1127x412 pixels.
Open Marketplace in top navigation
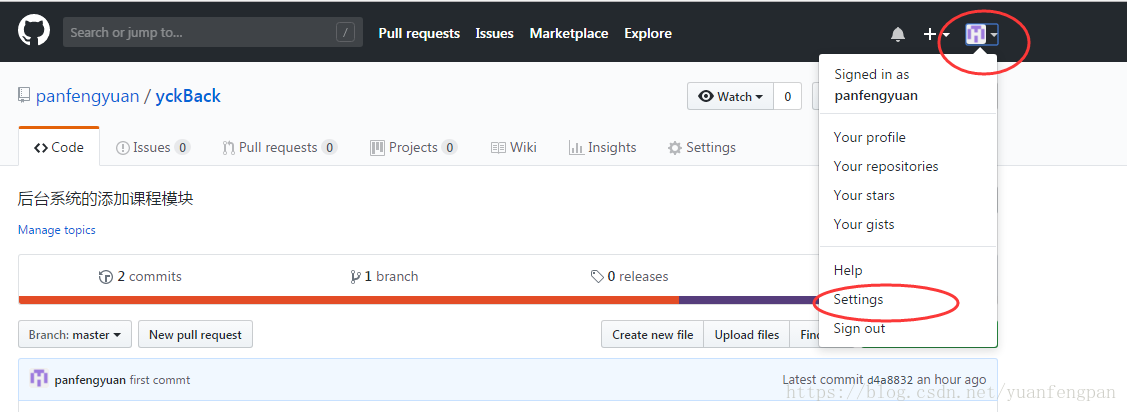click(x=569, y=33)
